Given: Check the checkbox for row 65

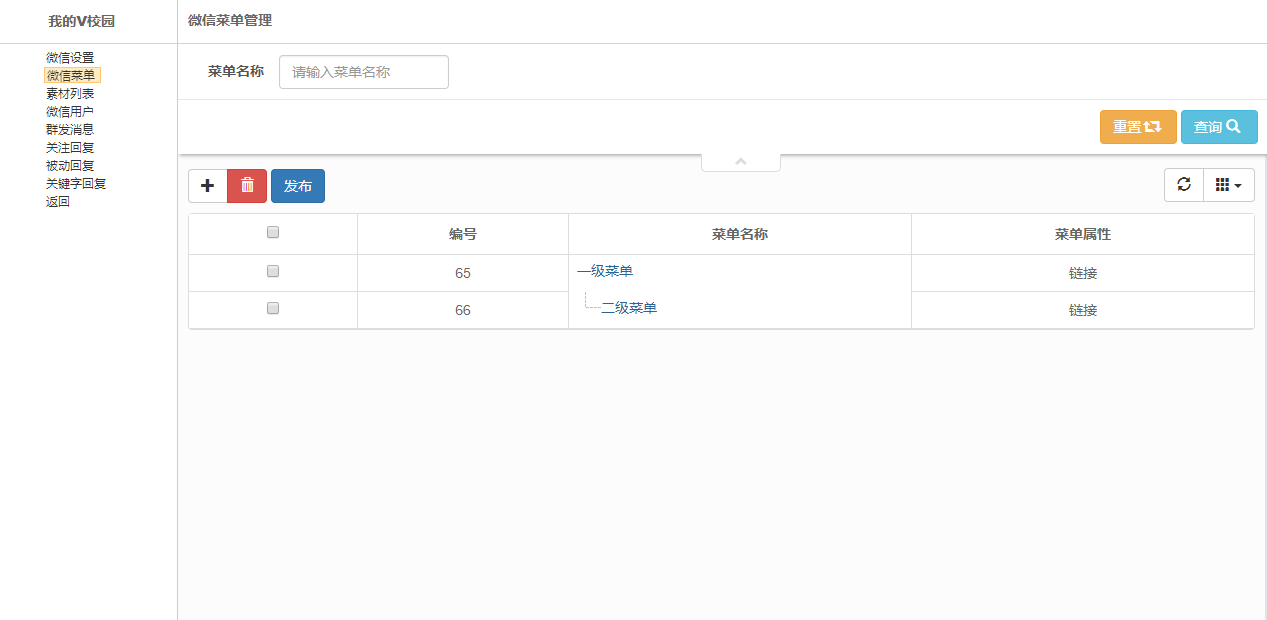Looking at the screenshot, I should [x=273, y=271].
